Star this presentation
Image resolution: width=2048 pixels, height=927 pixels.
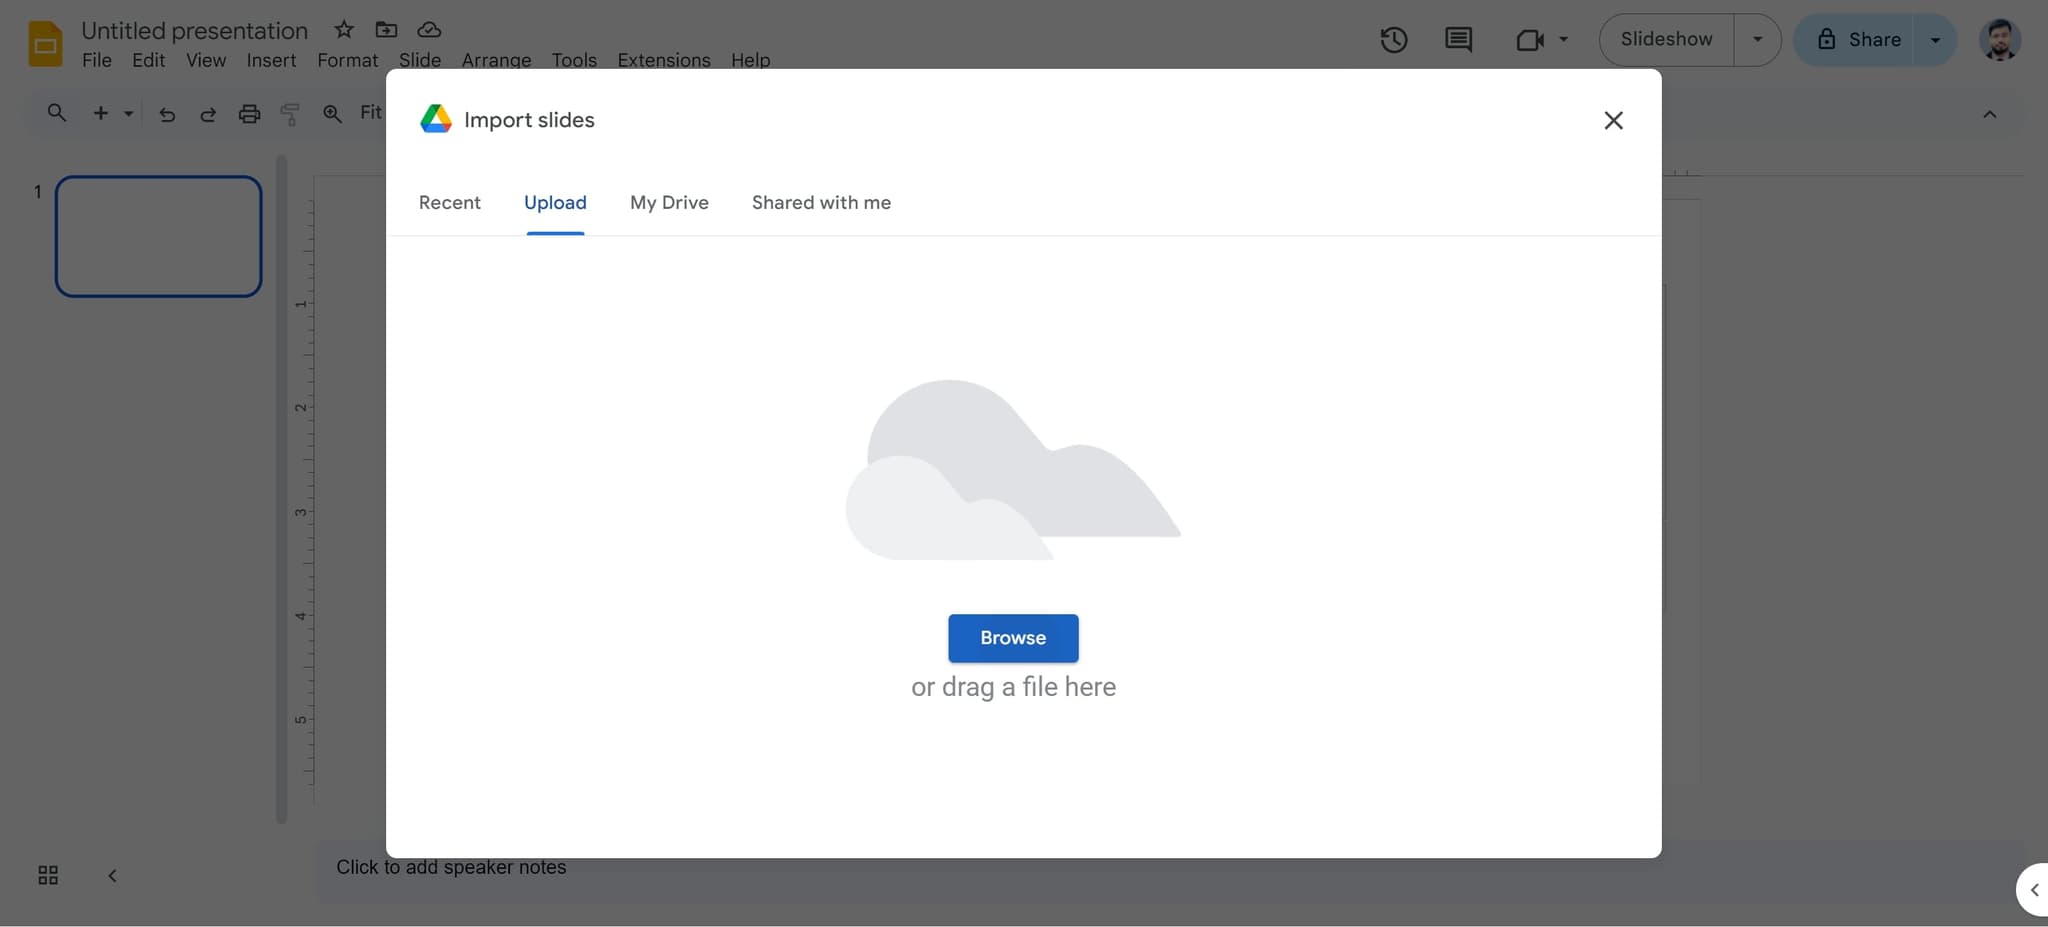coord(342,29)
